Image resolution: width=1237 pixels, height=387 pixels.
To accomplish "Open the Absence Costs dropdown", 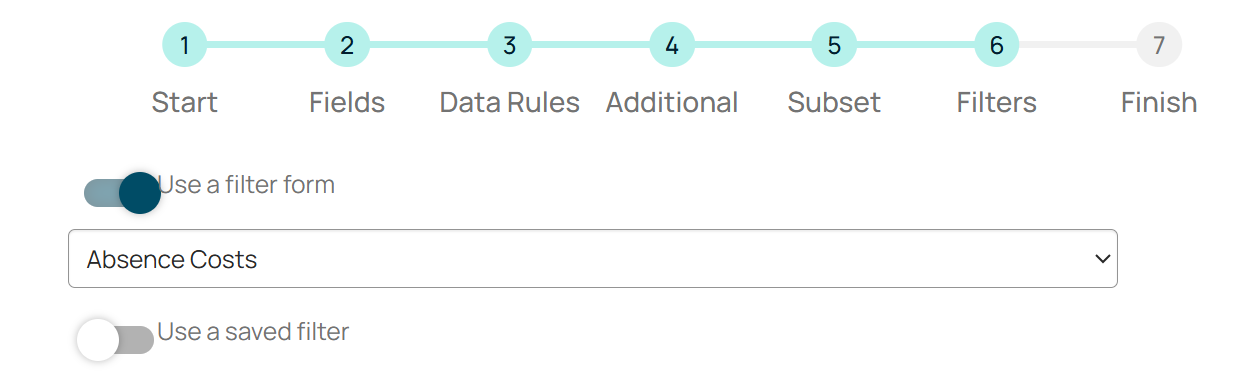I will click(592, 259).
